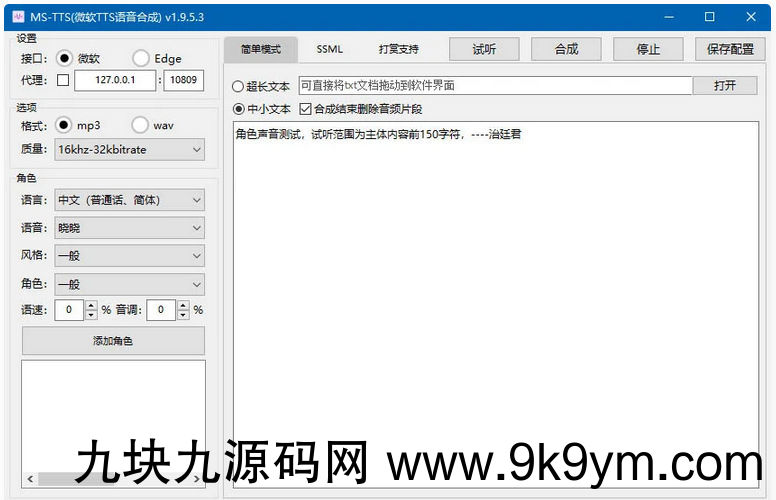776x500 pixels.
Task: Expand the 语言 language dropdown
Action: coord(130,200)
